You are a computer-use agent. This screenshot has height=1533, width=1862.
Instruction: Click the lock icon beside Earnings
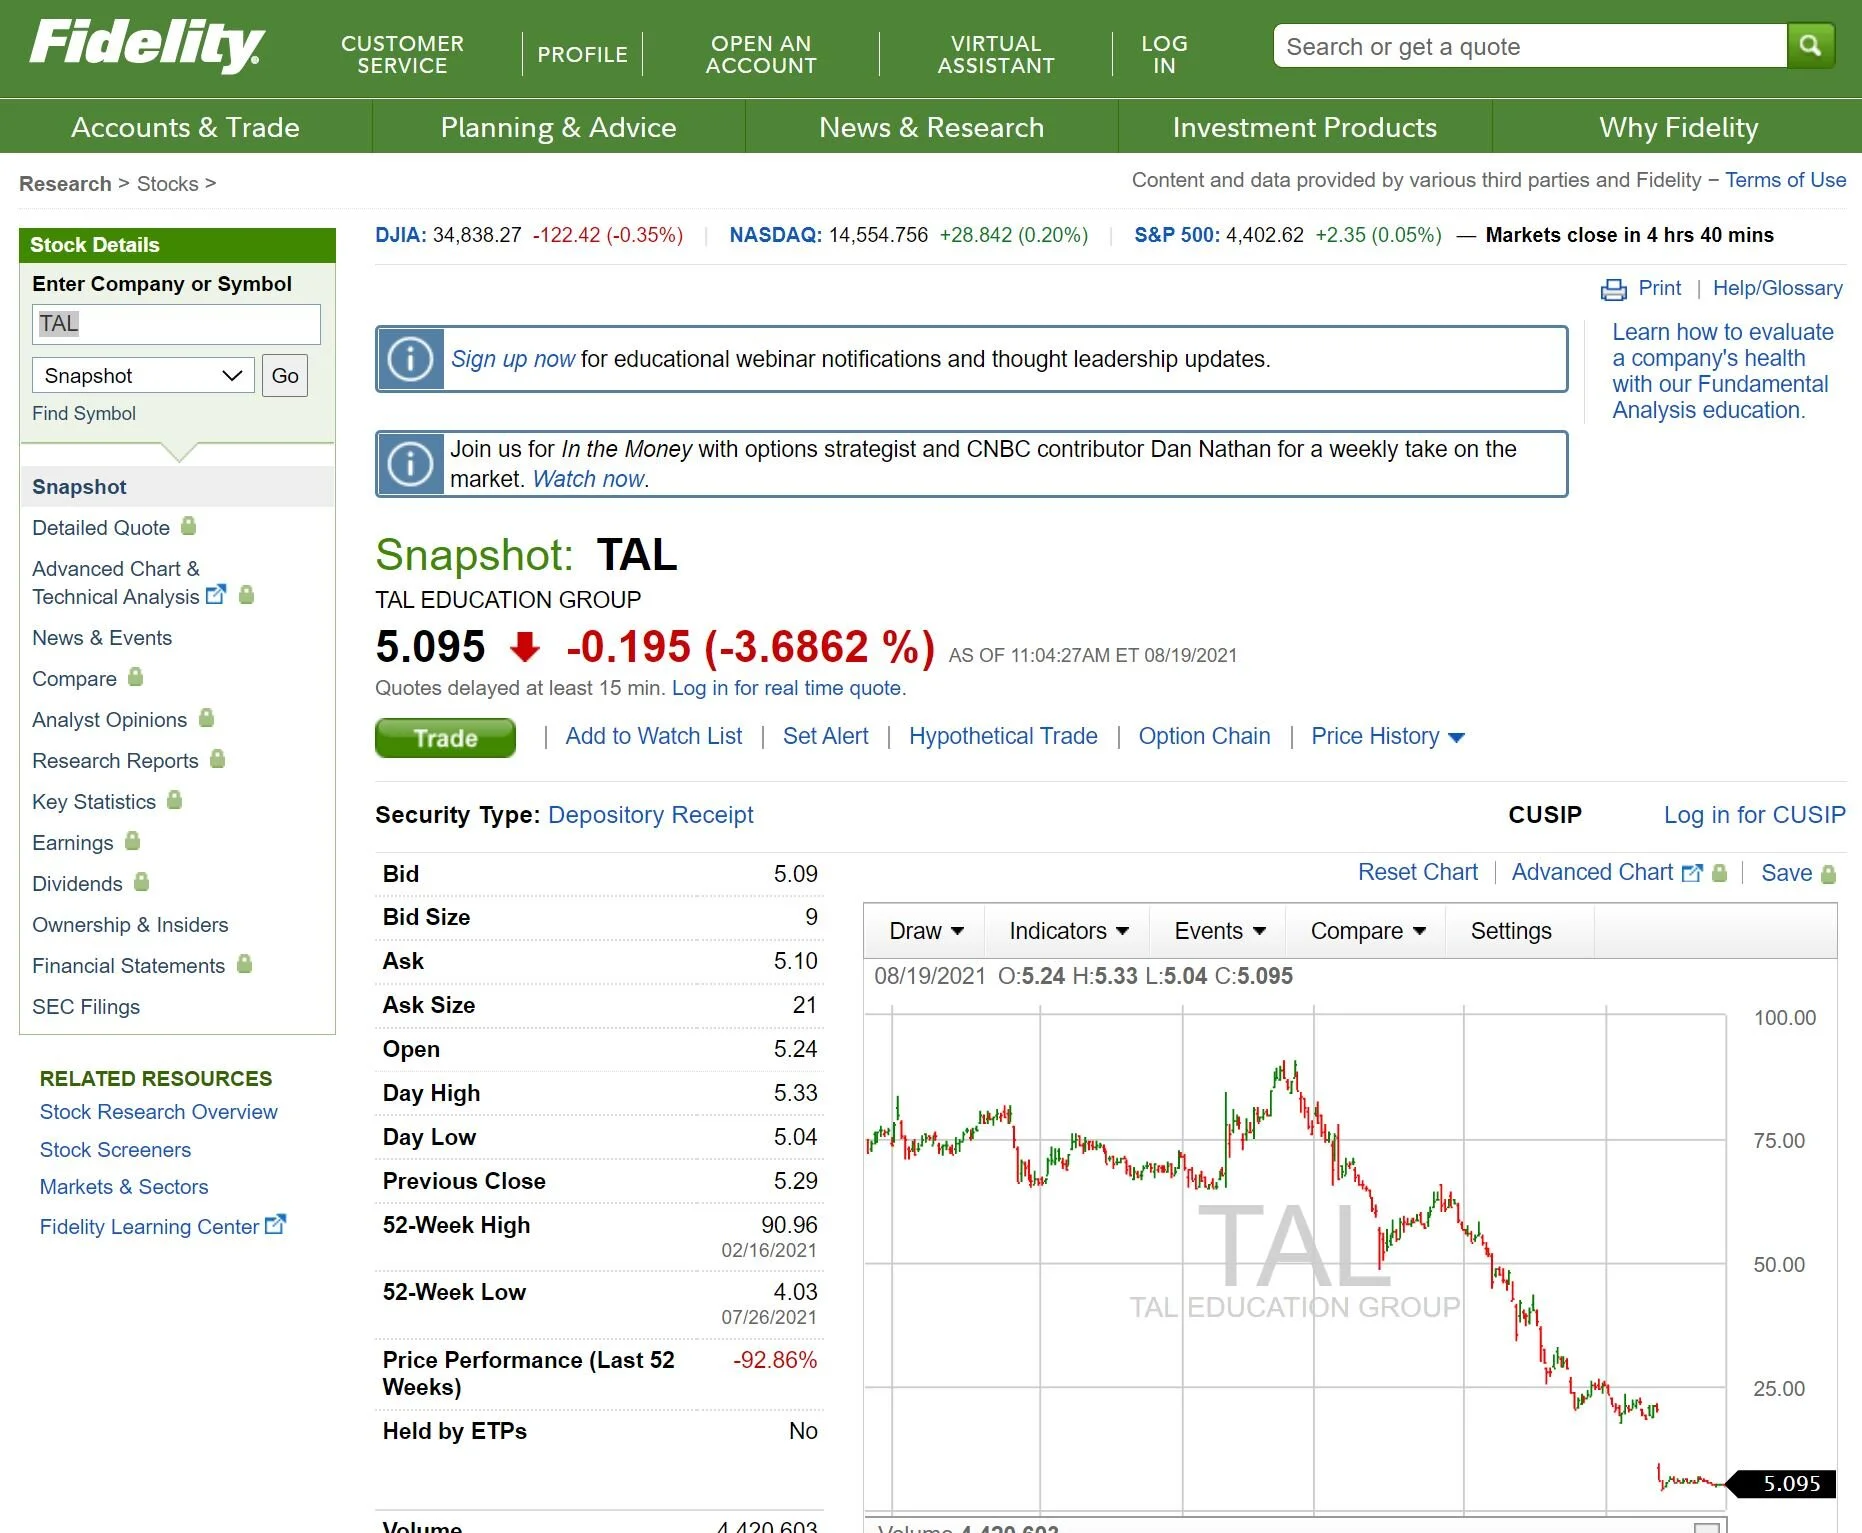133,841
